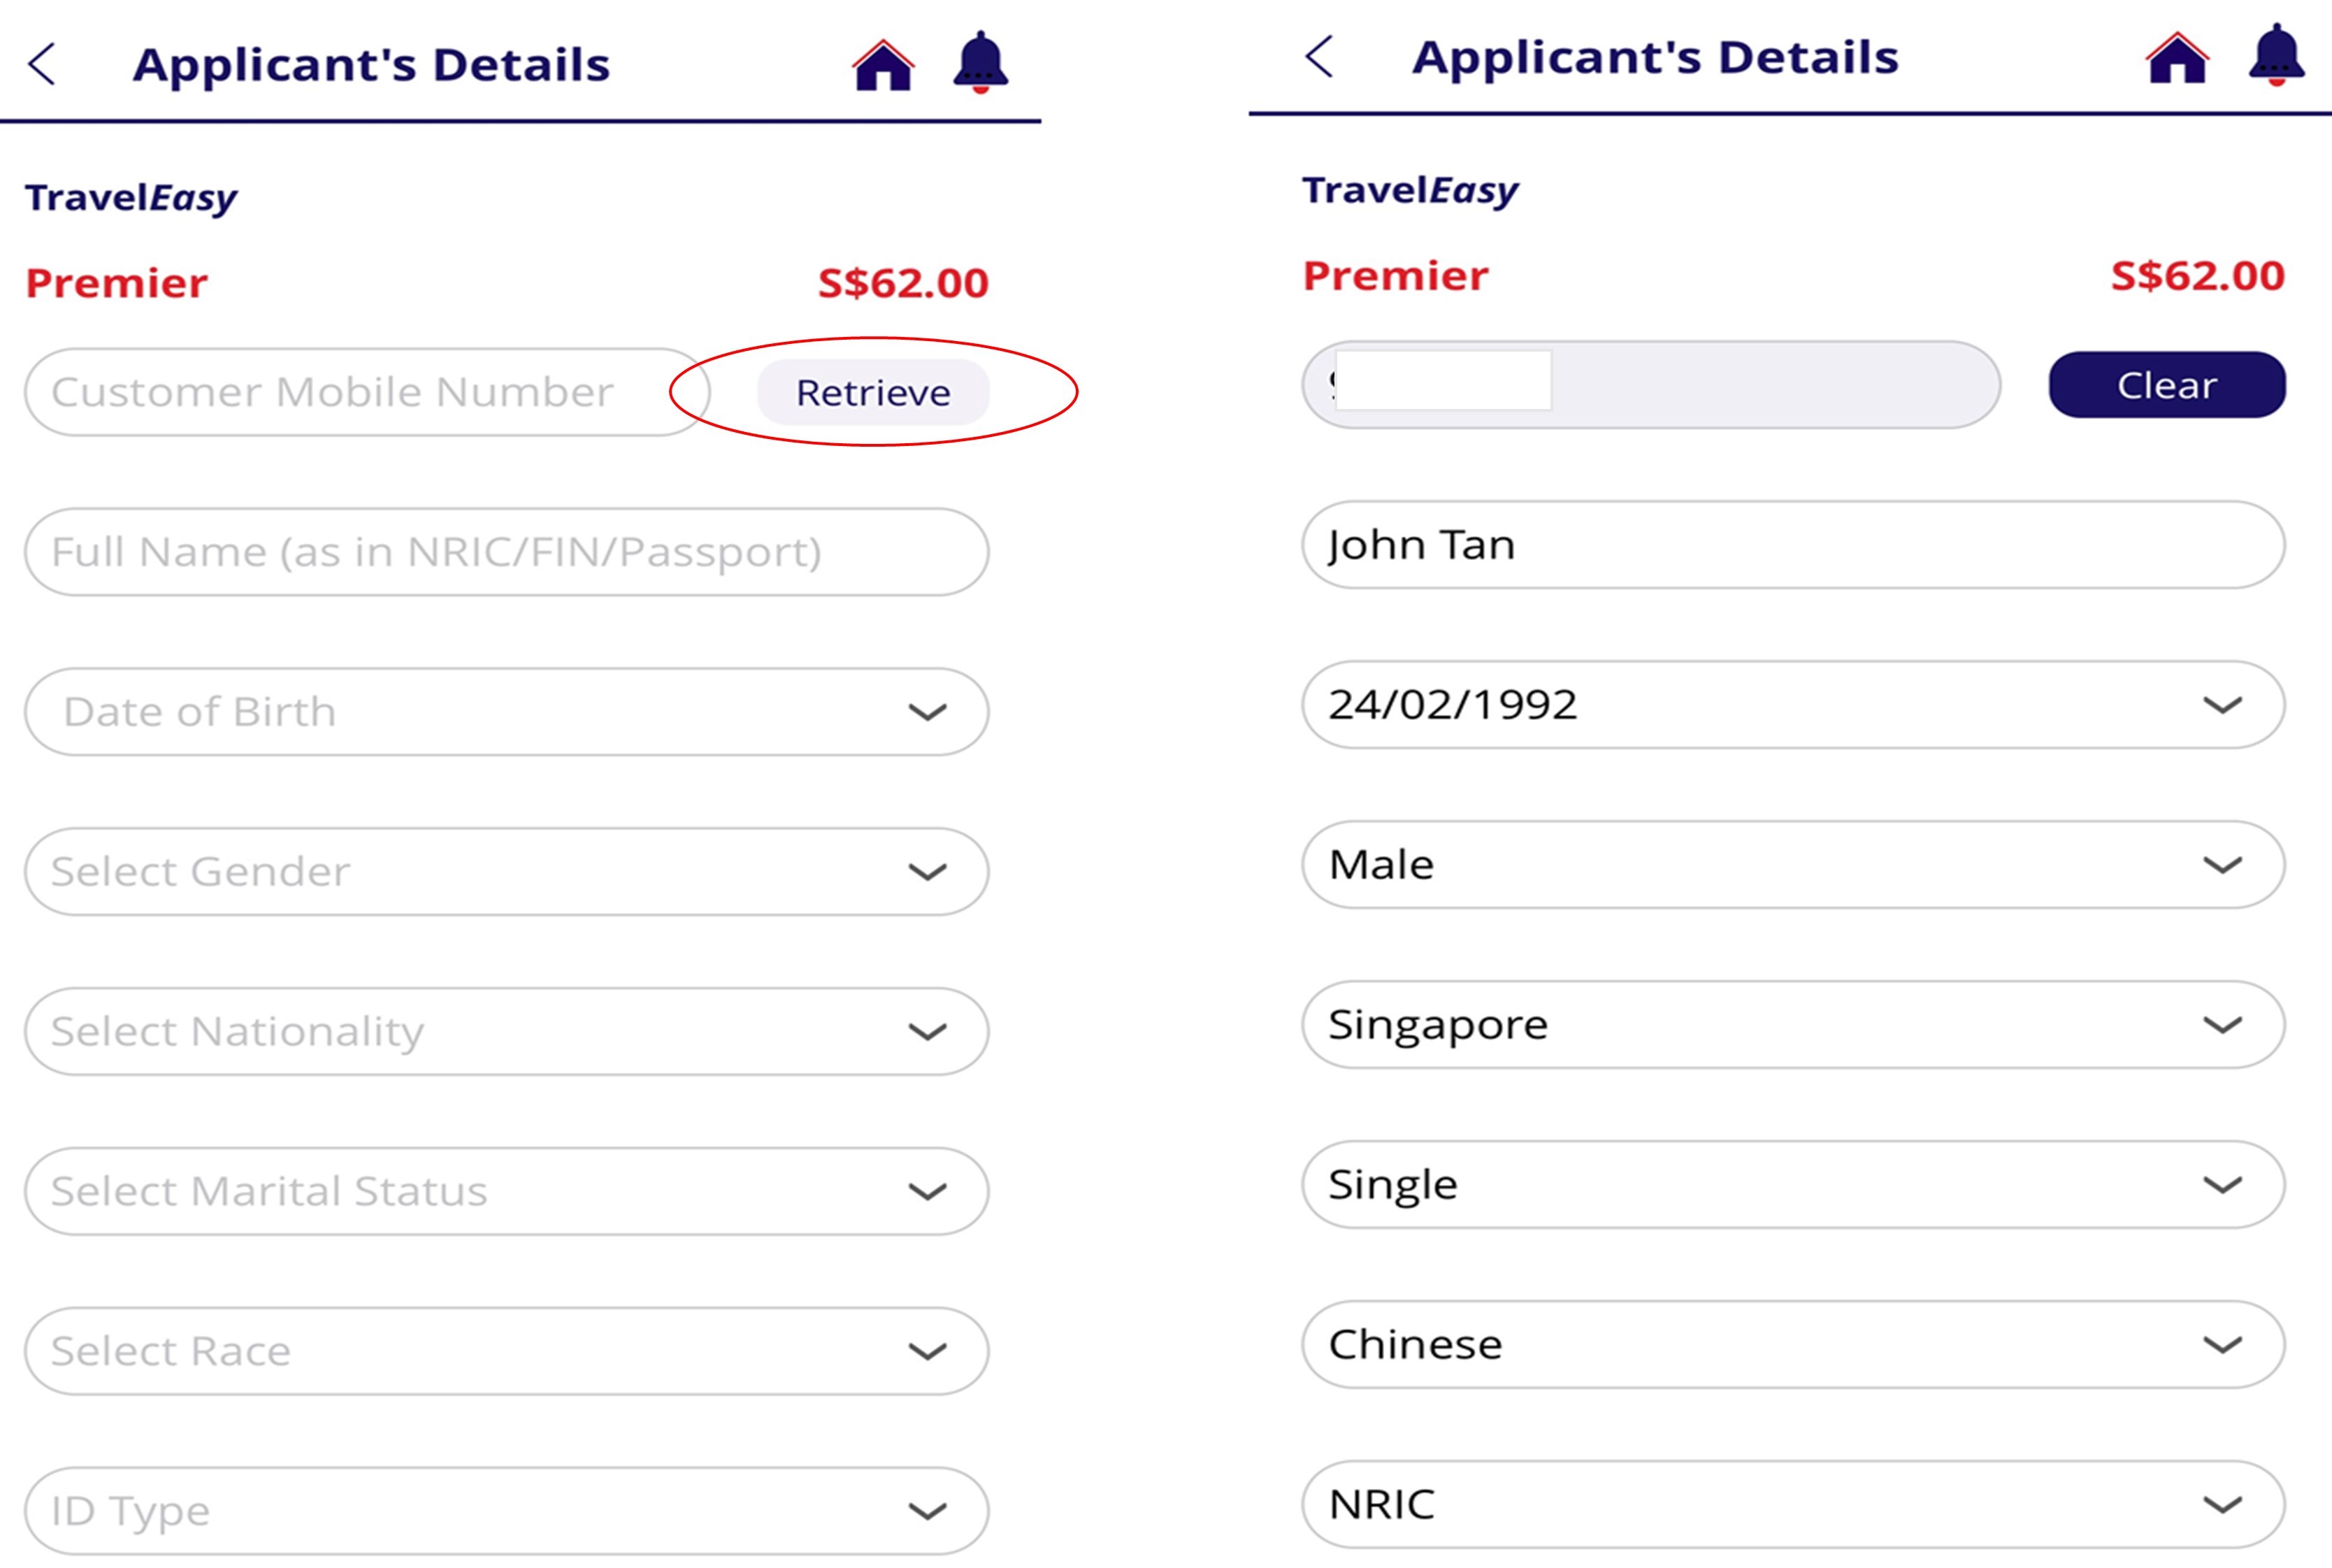2332x1568 pixels.
Task: Click the Customer Mobile Number input field
Action: pos(330,392)
